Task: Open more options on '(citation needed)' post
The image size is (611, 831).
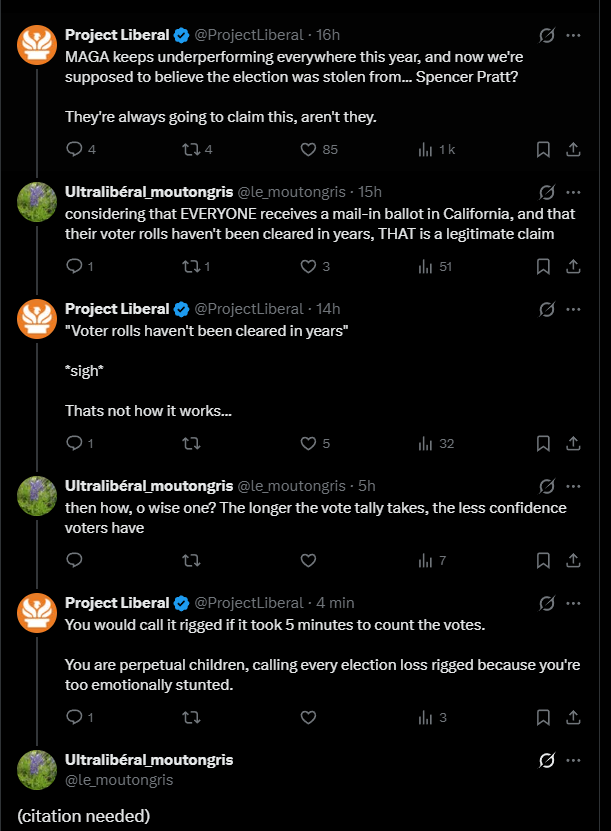Action: pos(573,761)
